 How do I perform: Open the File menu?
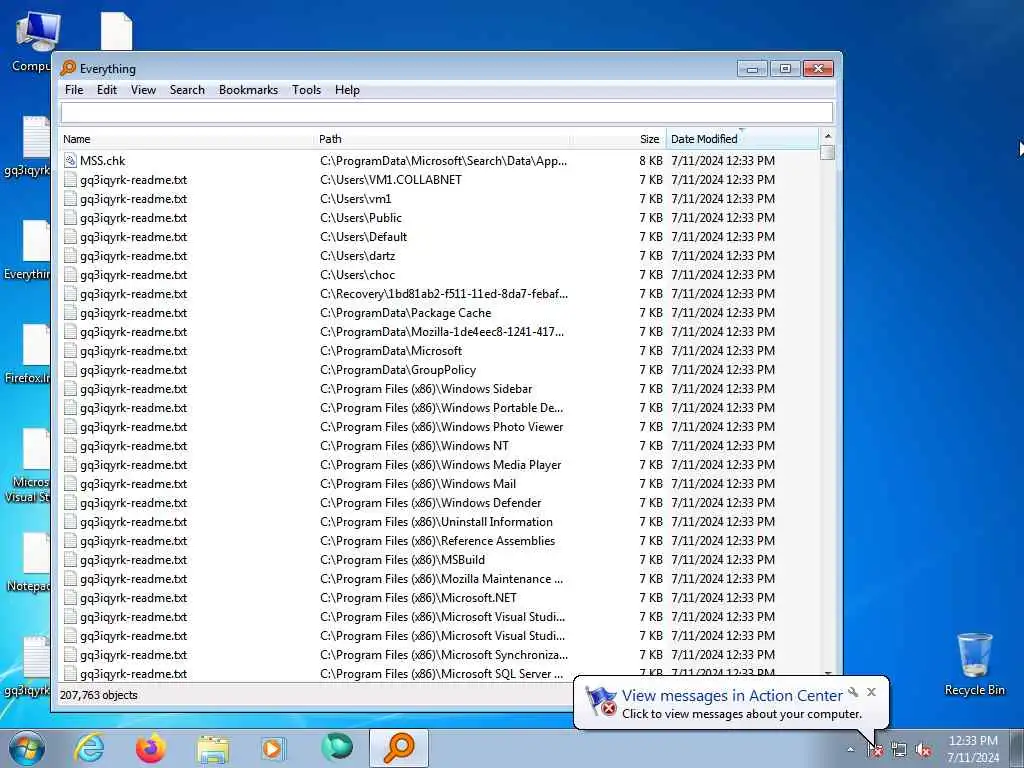(74, 90)
